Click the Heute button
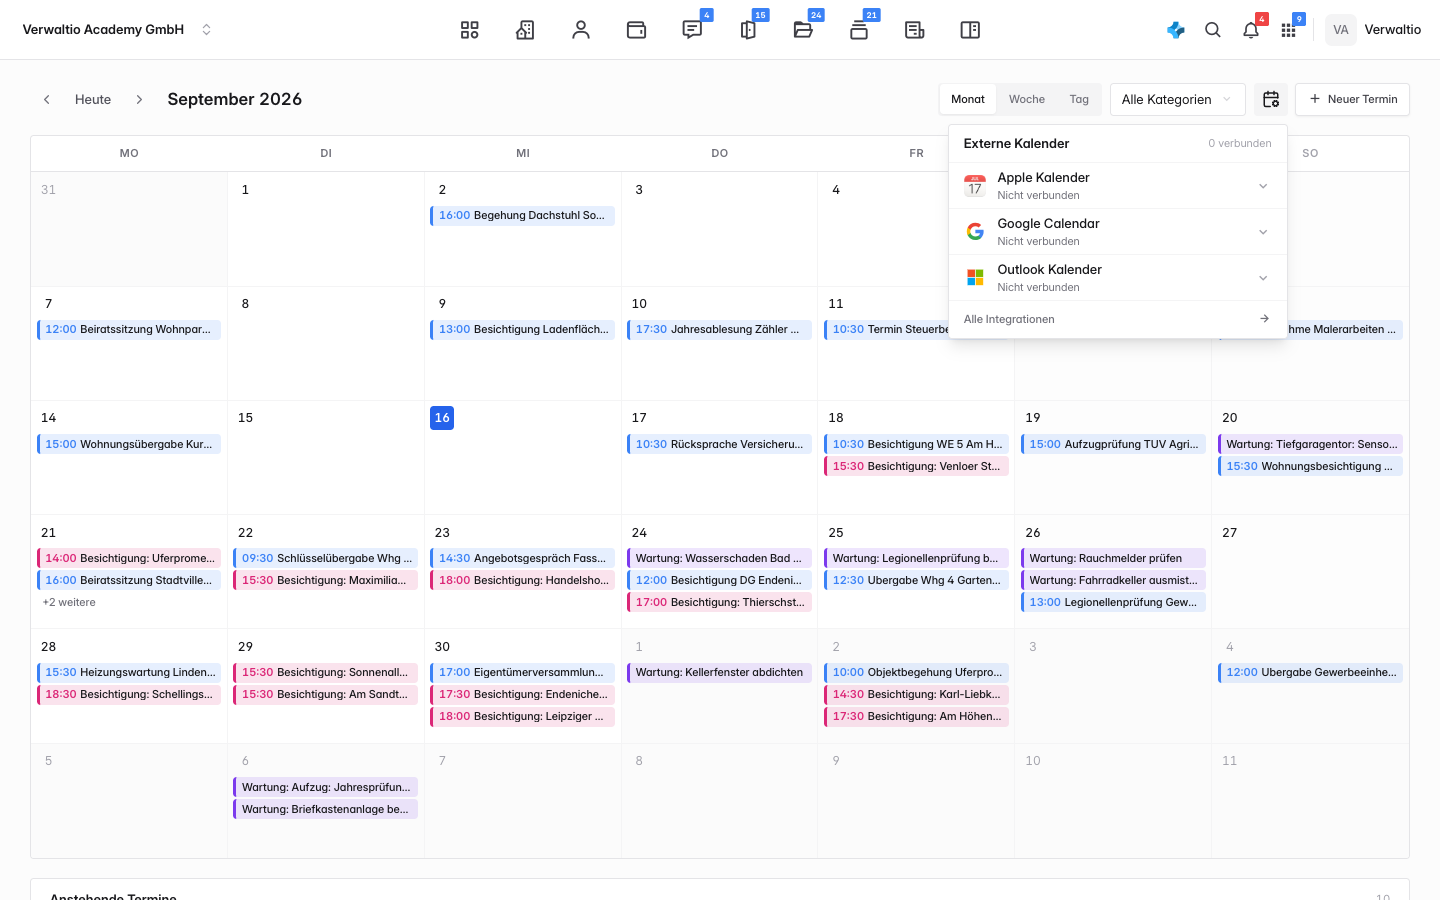 93,99
